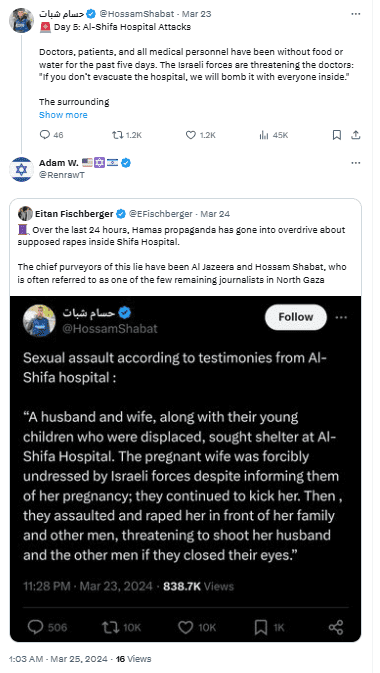Like the top tweet with 1.2K hearts
The image size is (380, 673).
201,135
